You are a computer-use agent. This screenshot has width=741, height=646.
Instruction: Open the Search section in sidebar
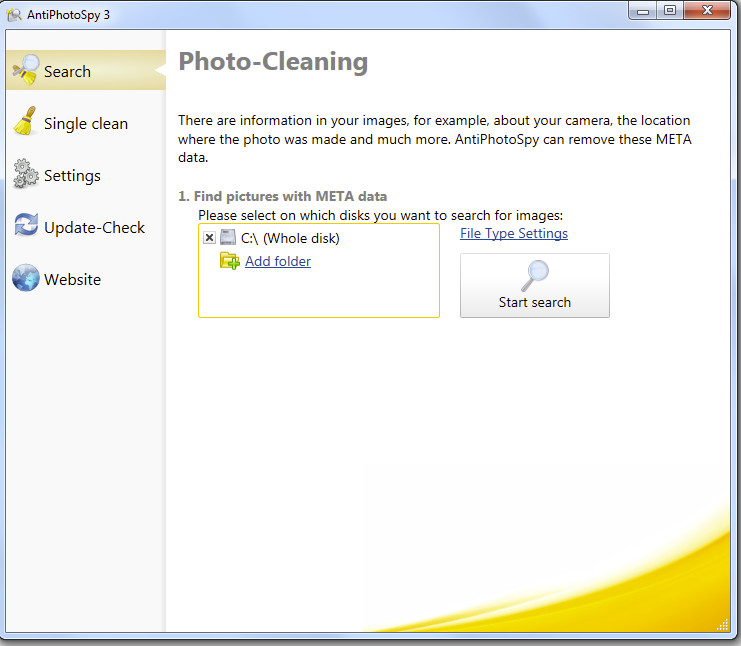click(86, 71)
